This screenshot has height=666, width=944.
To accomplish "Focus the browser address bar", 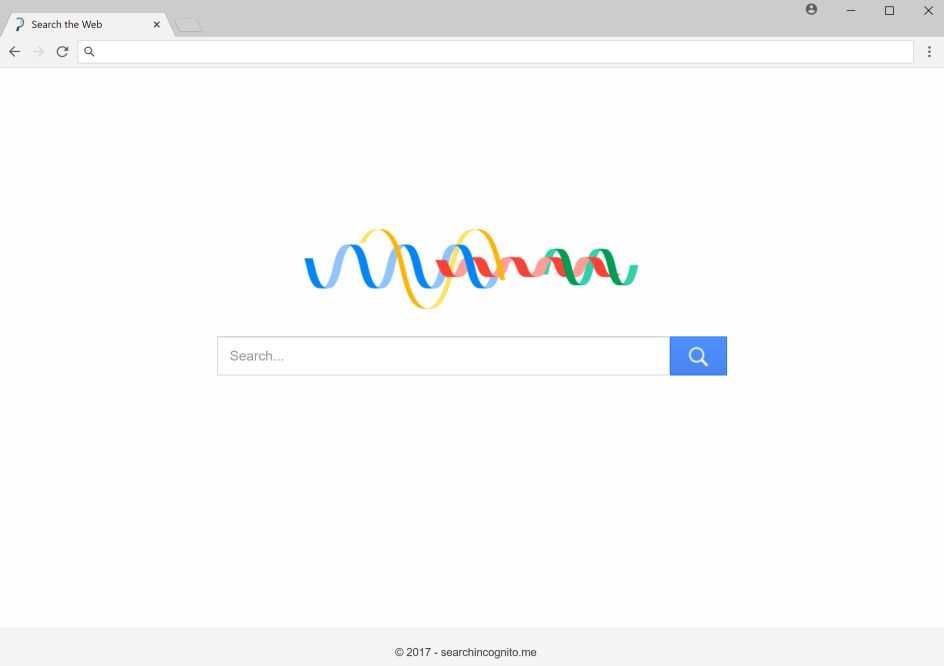I will point(500,51).
